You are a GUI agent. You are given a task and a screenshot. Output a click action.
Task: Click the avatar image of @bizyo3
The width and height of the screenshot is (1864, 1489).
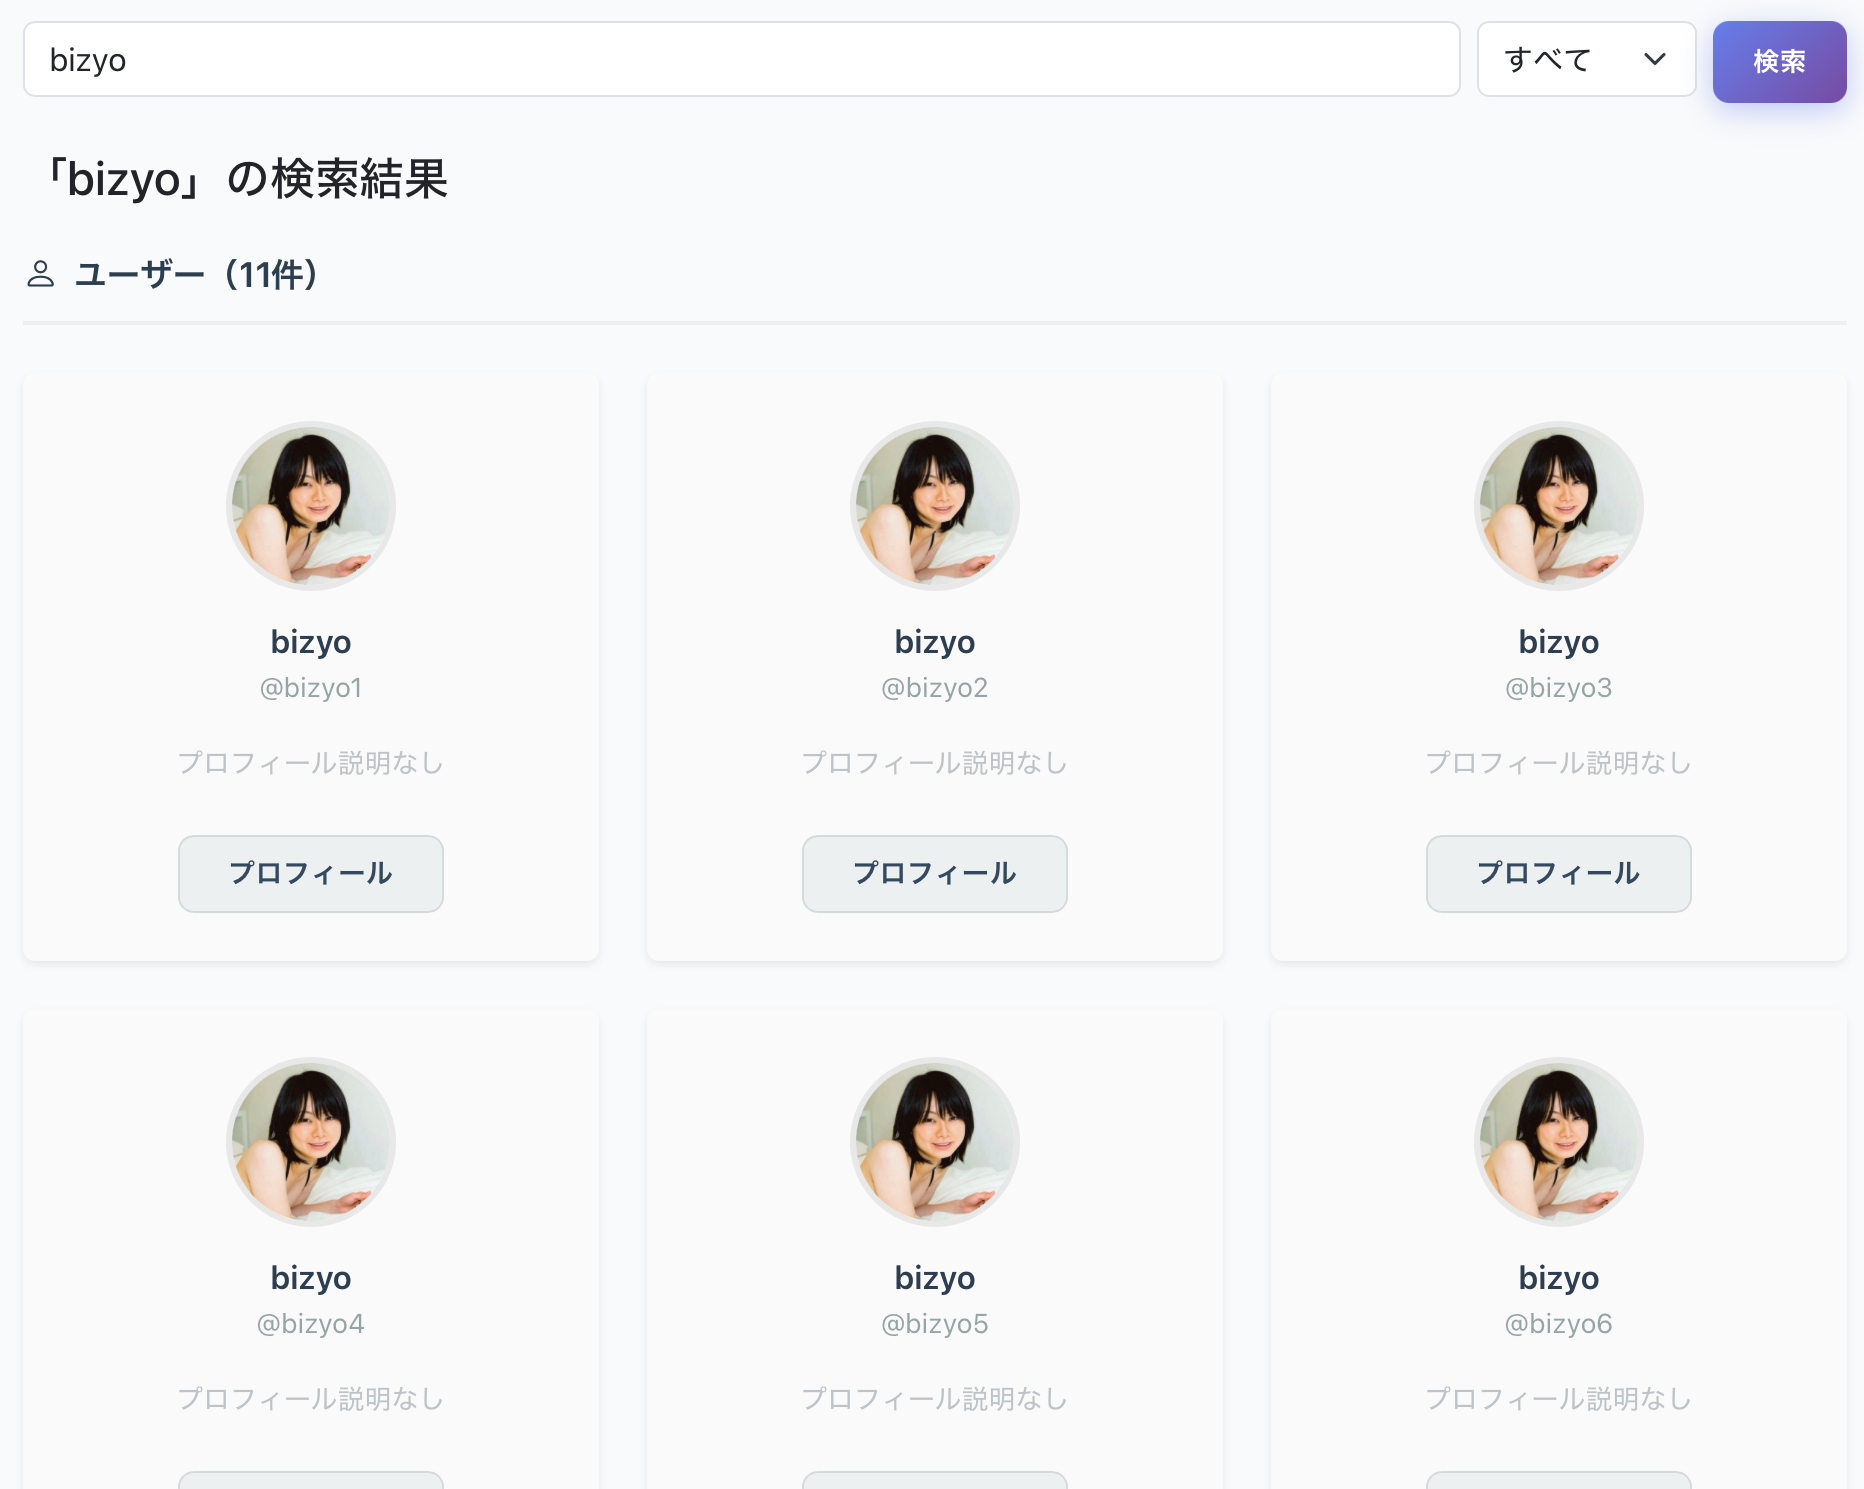coord(1559,506)
